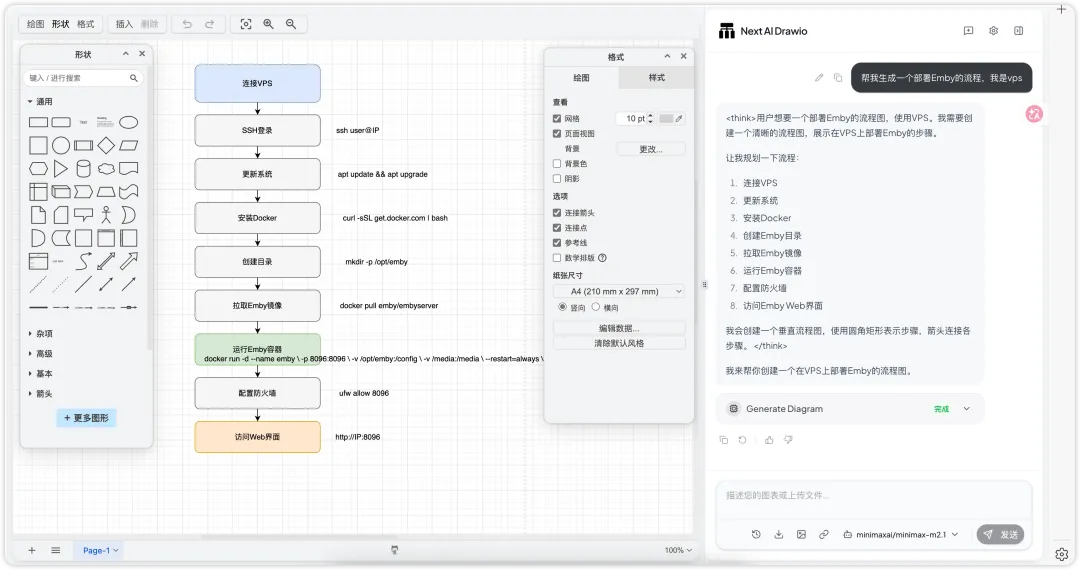The height and width of the screenshot is (570, 1080).
Task: Copy the user message with the copy icon
Action: coord(838,78)
